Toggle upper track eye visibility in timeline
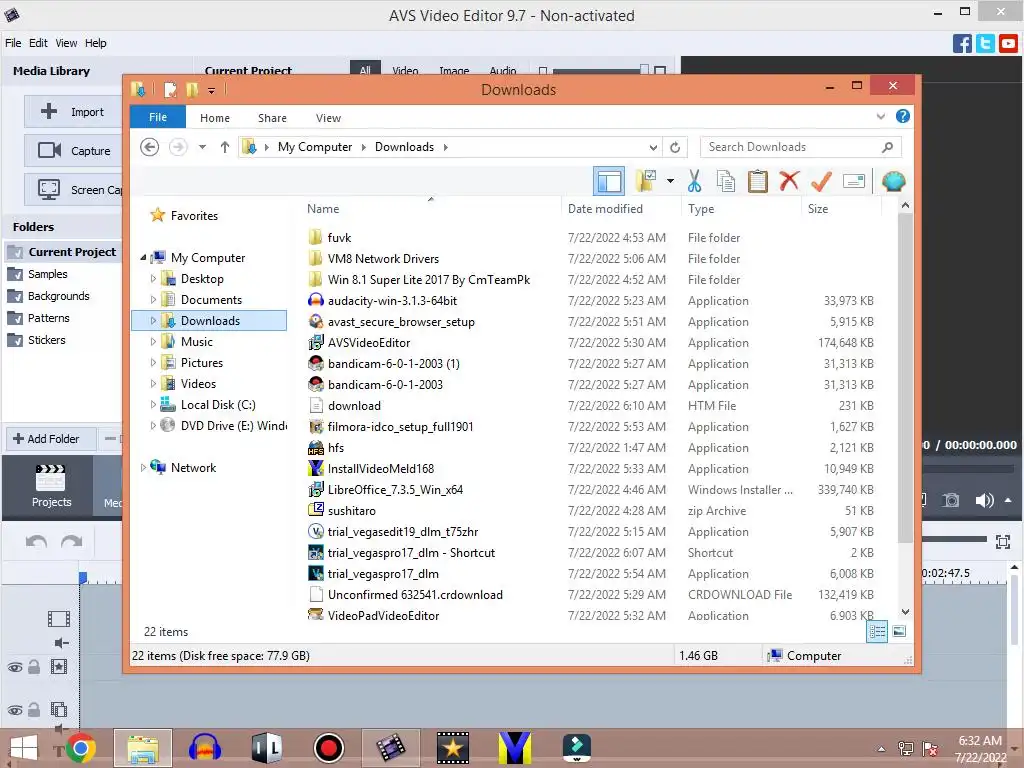Viewport: 1024px width, 768px height. (14, 667)
